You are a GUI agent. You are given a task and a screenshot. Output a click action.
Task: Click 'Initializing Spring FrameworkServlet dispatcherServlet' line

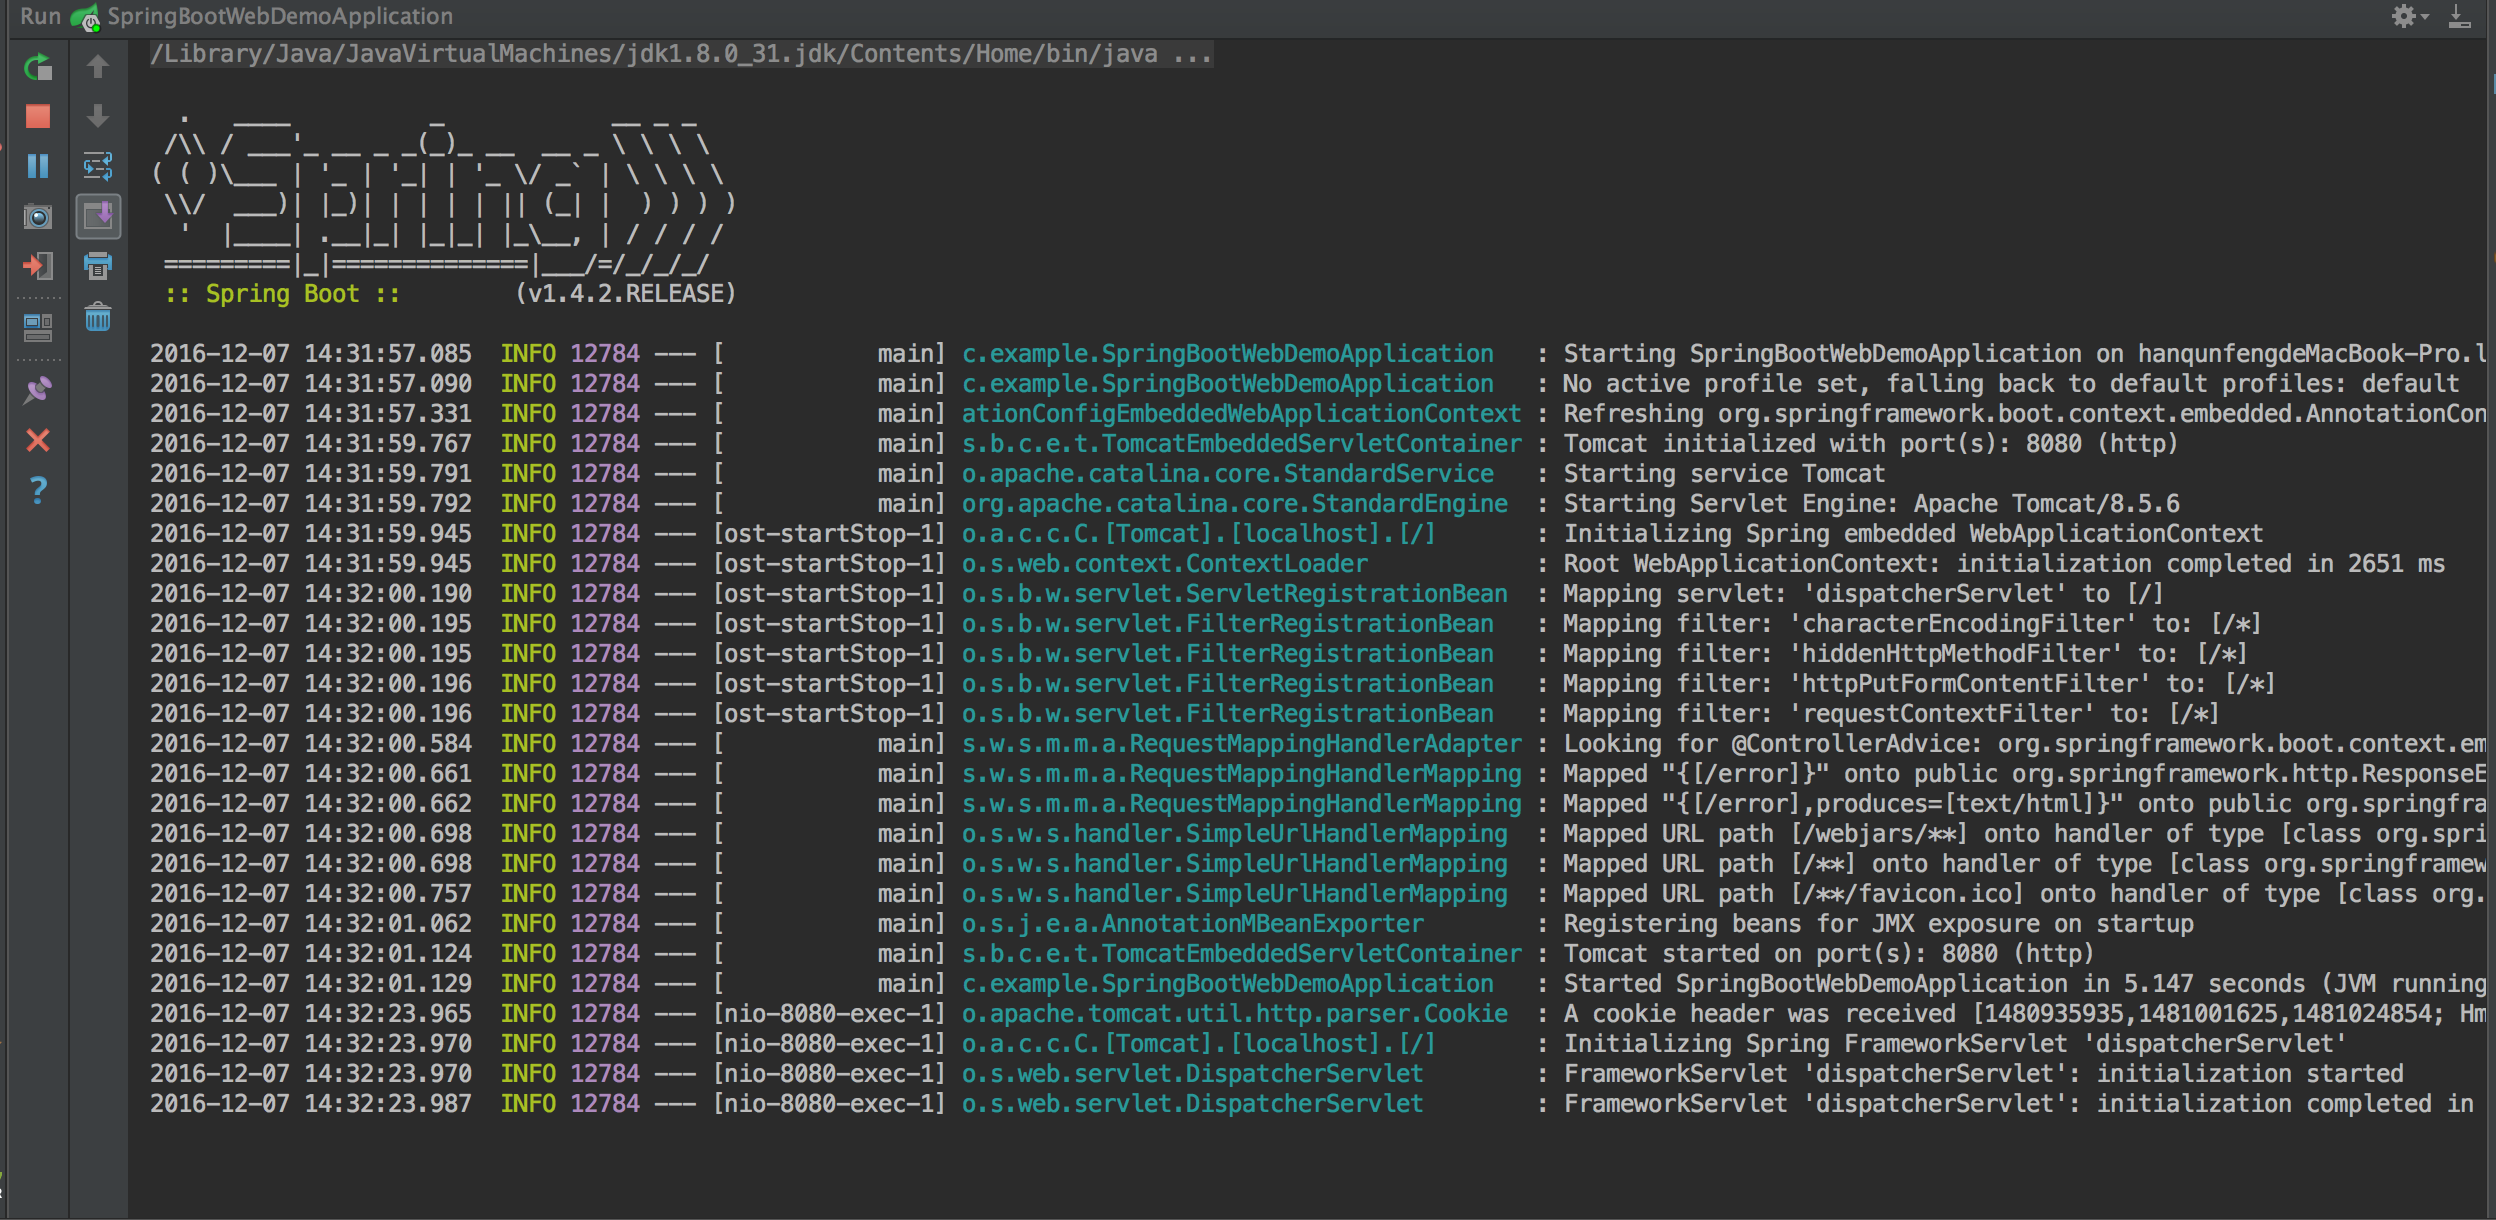1955,1044
